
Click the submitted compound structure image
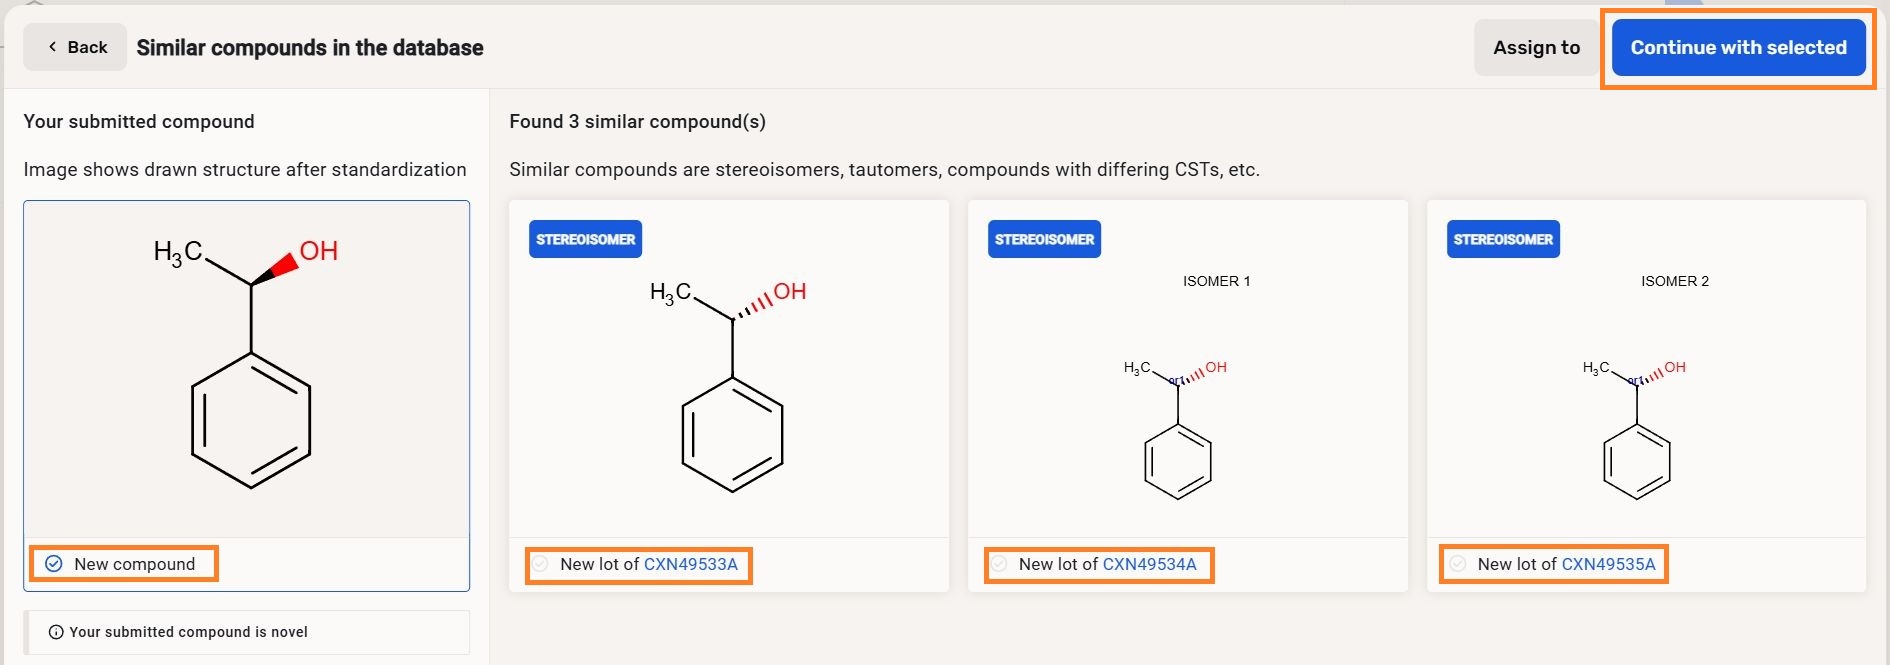point(247,365)
